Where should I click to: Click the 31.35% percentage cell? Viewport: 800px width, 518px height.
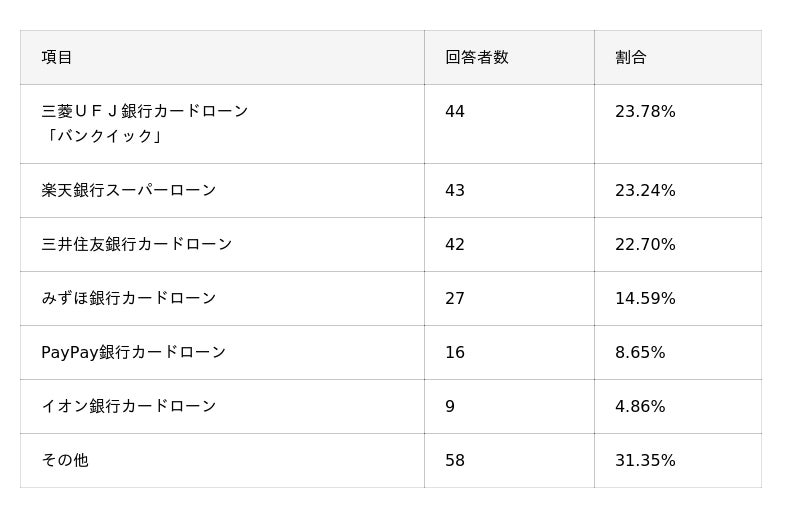click(x=645, y=460)
